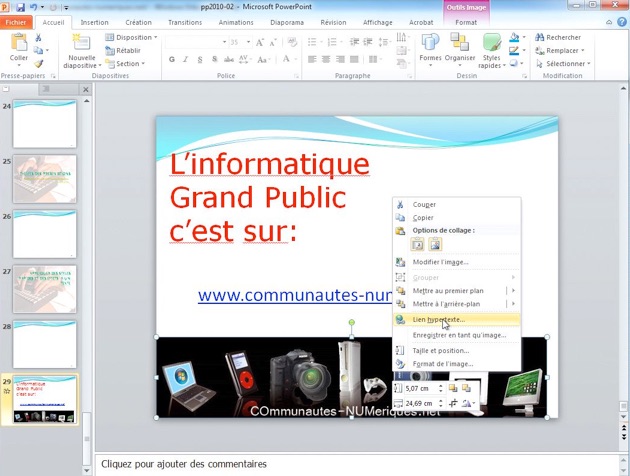Toggle text shadow formatting
This screenshot has width=630, height=476.
[215, 59]
